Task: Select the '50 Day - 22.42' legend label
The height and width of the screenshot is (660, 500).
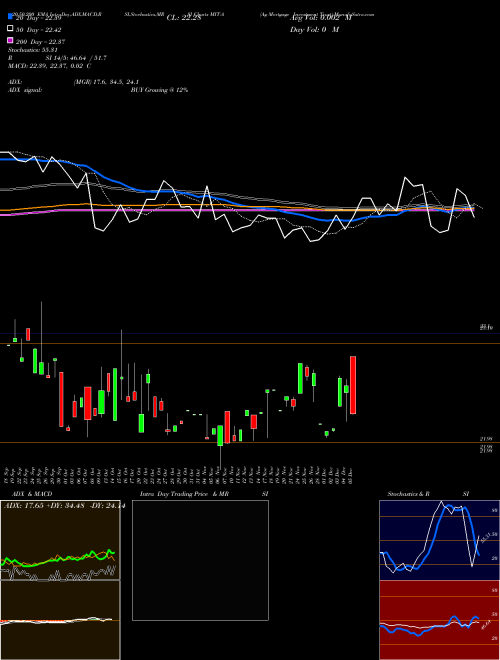Action: [39, 29]
